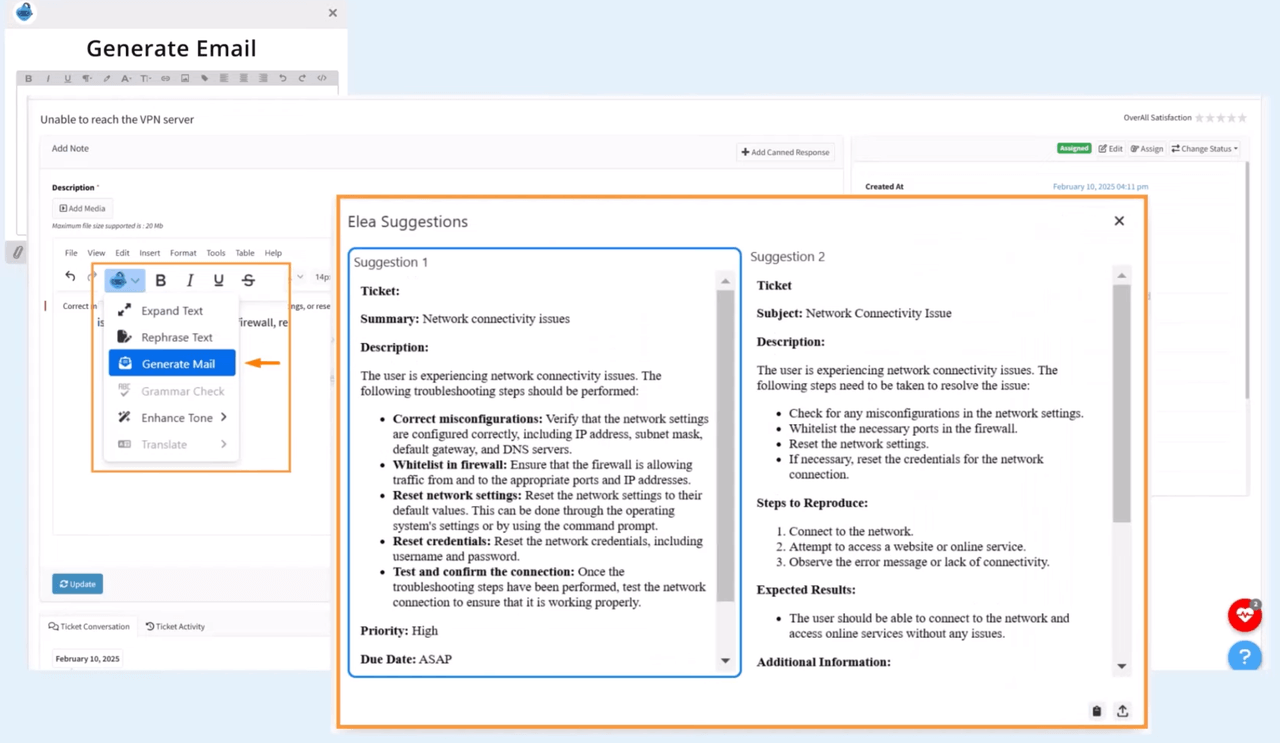Apply Bold formatting in the top toolbar

point(29,78)
